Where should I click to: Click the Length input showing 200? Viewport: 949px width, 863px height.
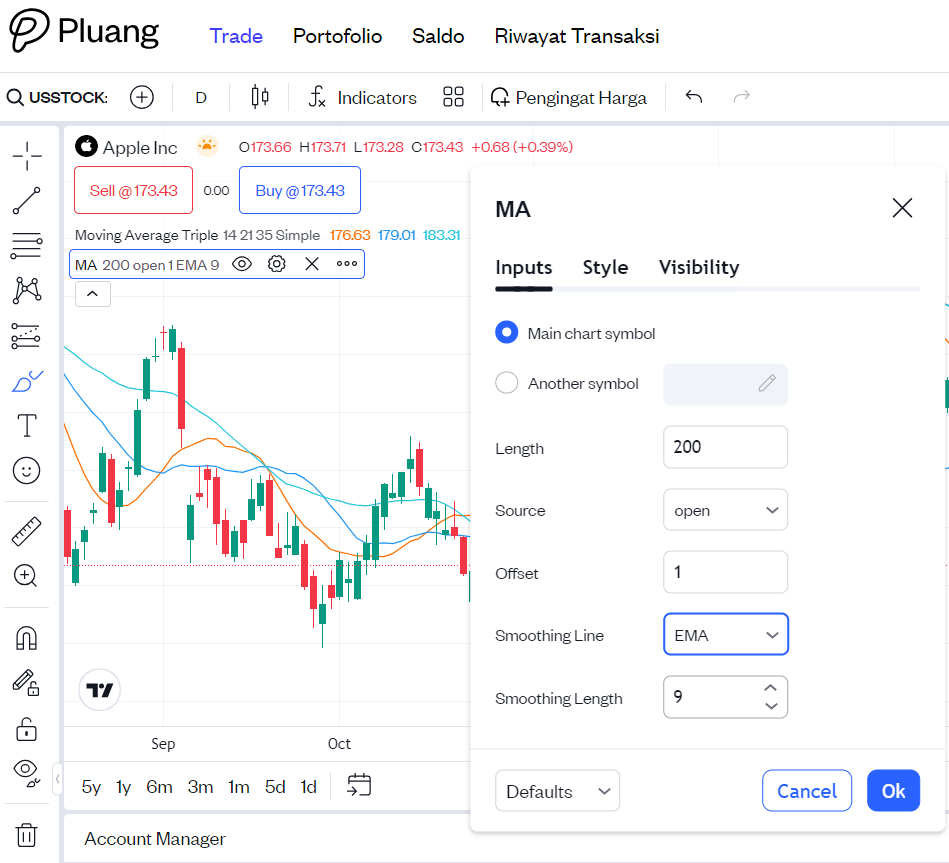pos(725,447)
